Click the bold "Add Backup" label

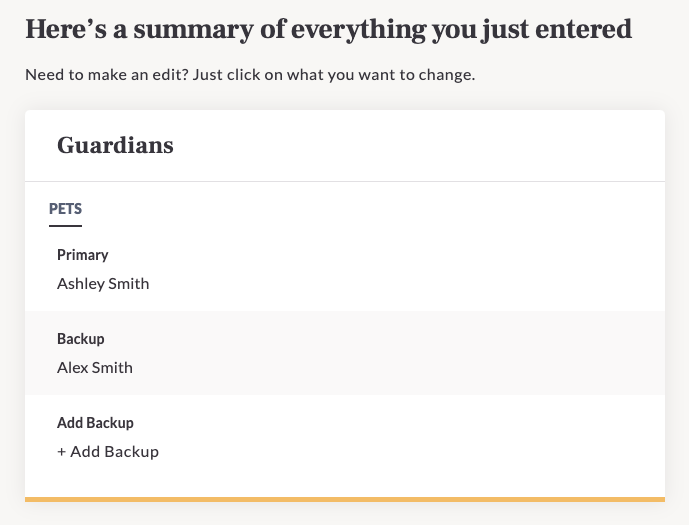click(x=95, y=423)
